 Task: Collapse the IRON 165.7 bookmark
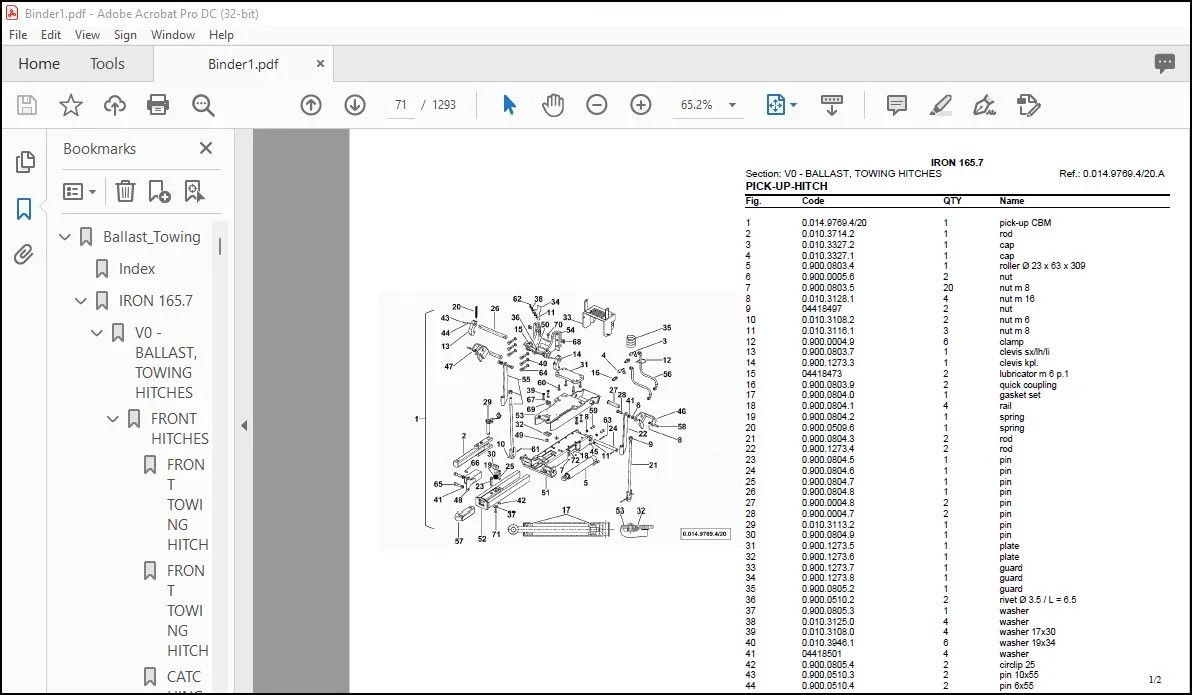pyautogui.click(x=81, y=301)
